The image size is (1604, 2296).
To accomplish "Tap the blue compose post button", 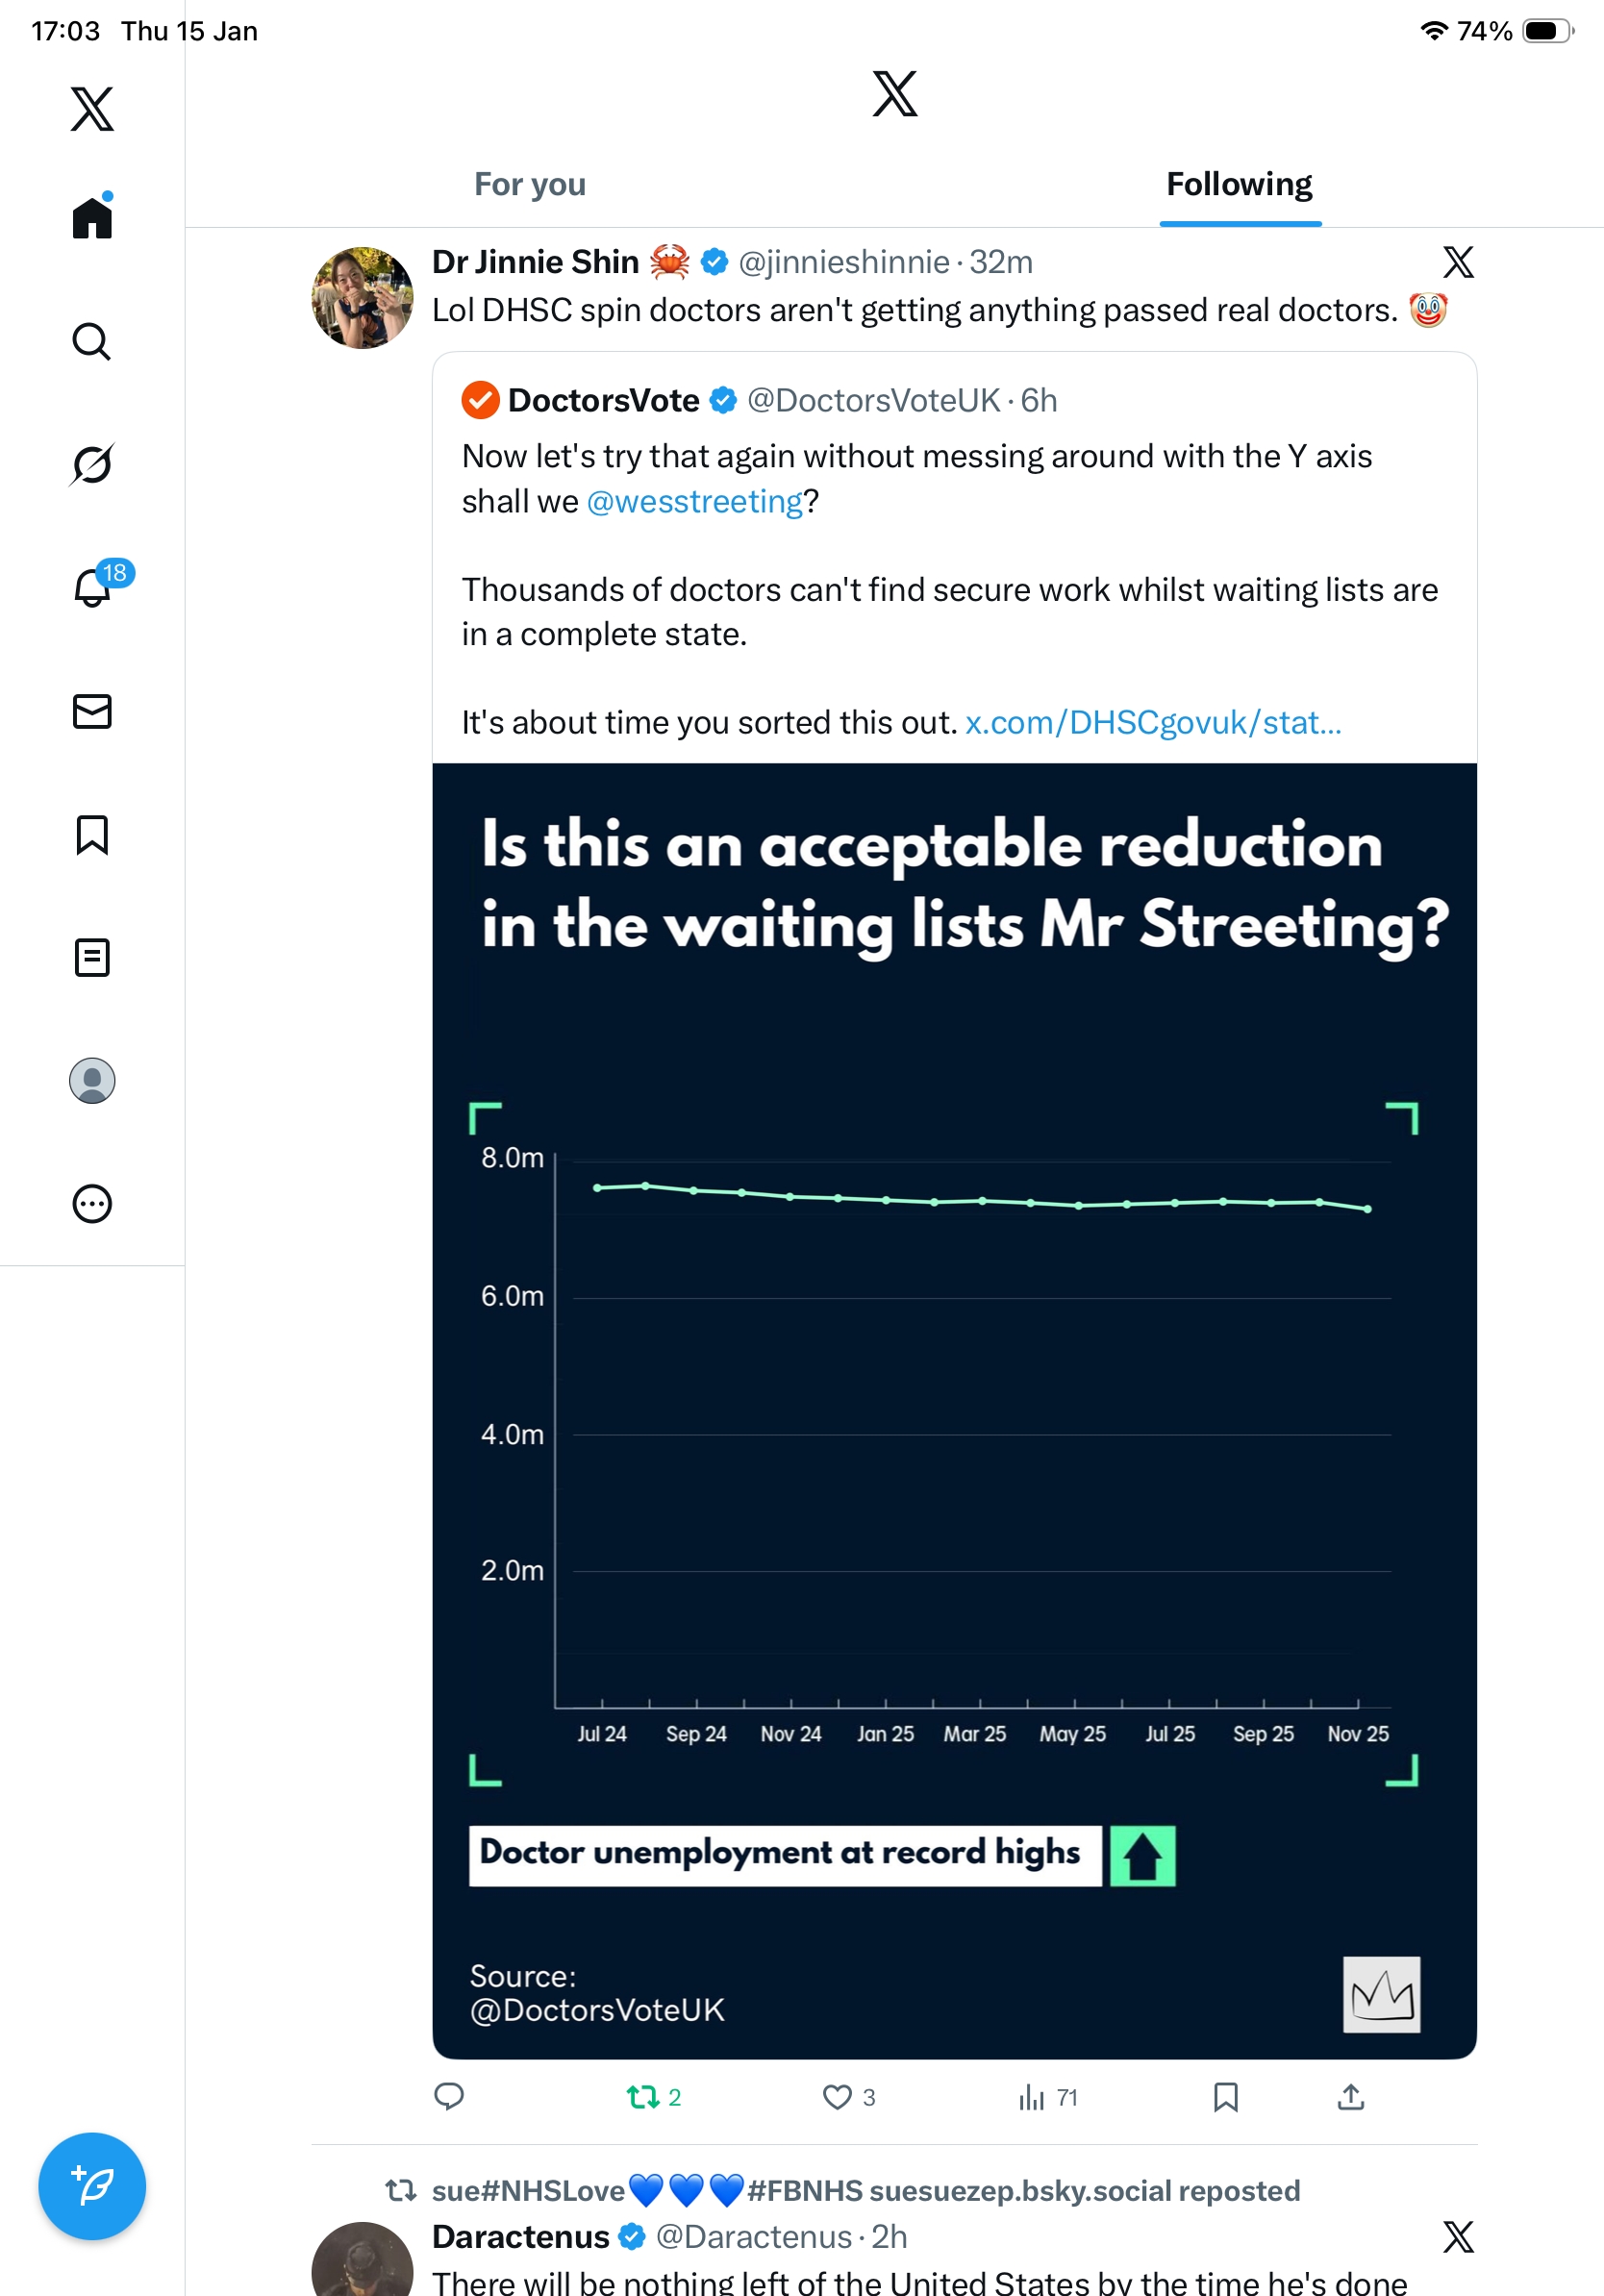I will pyautogui.click(x=92, y=2186).
